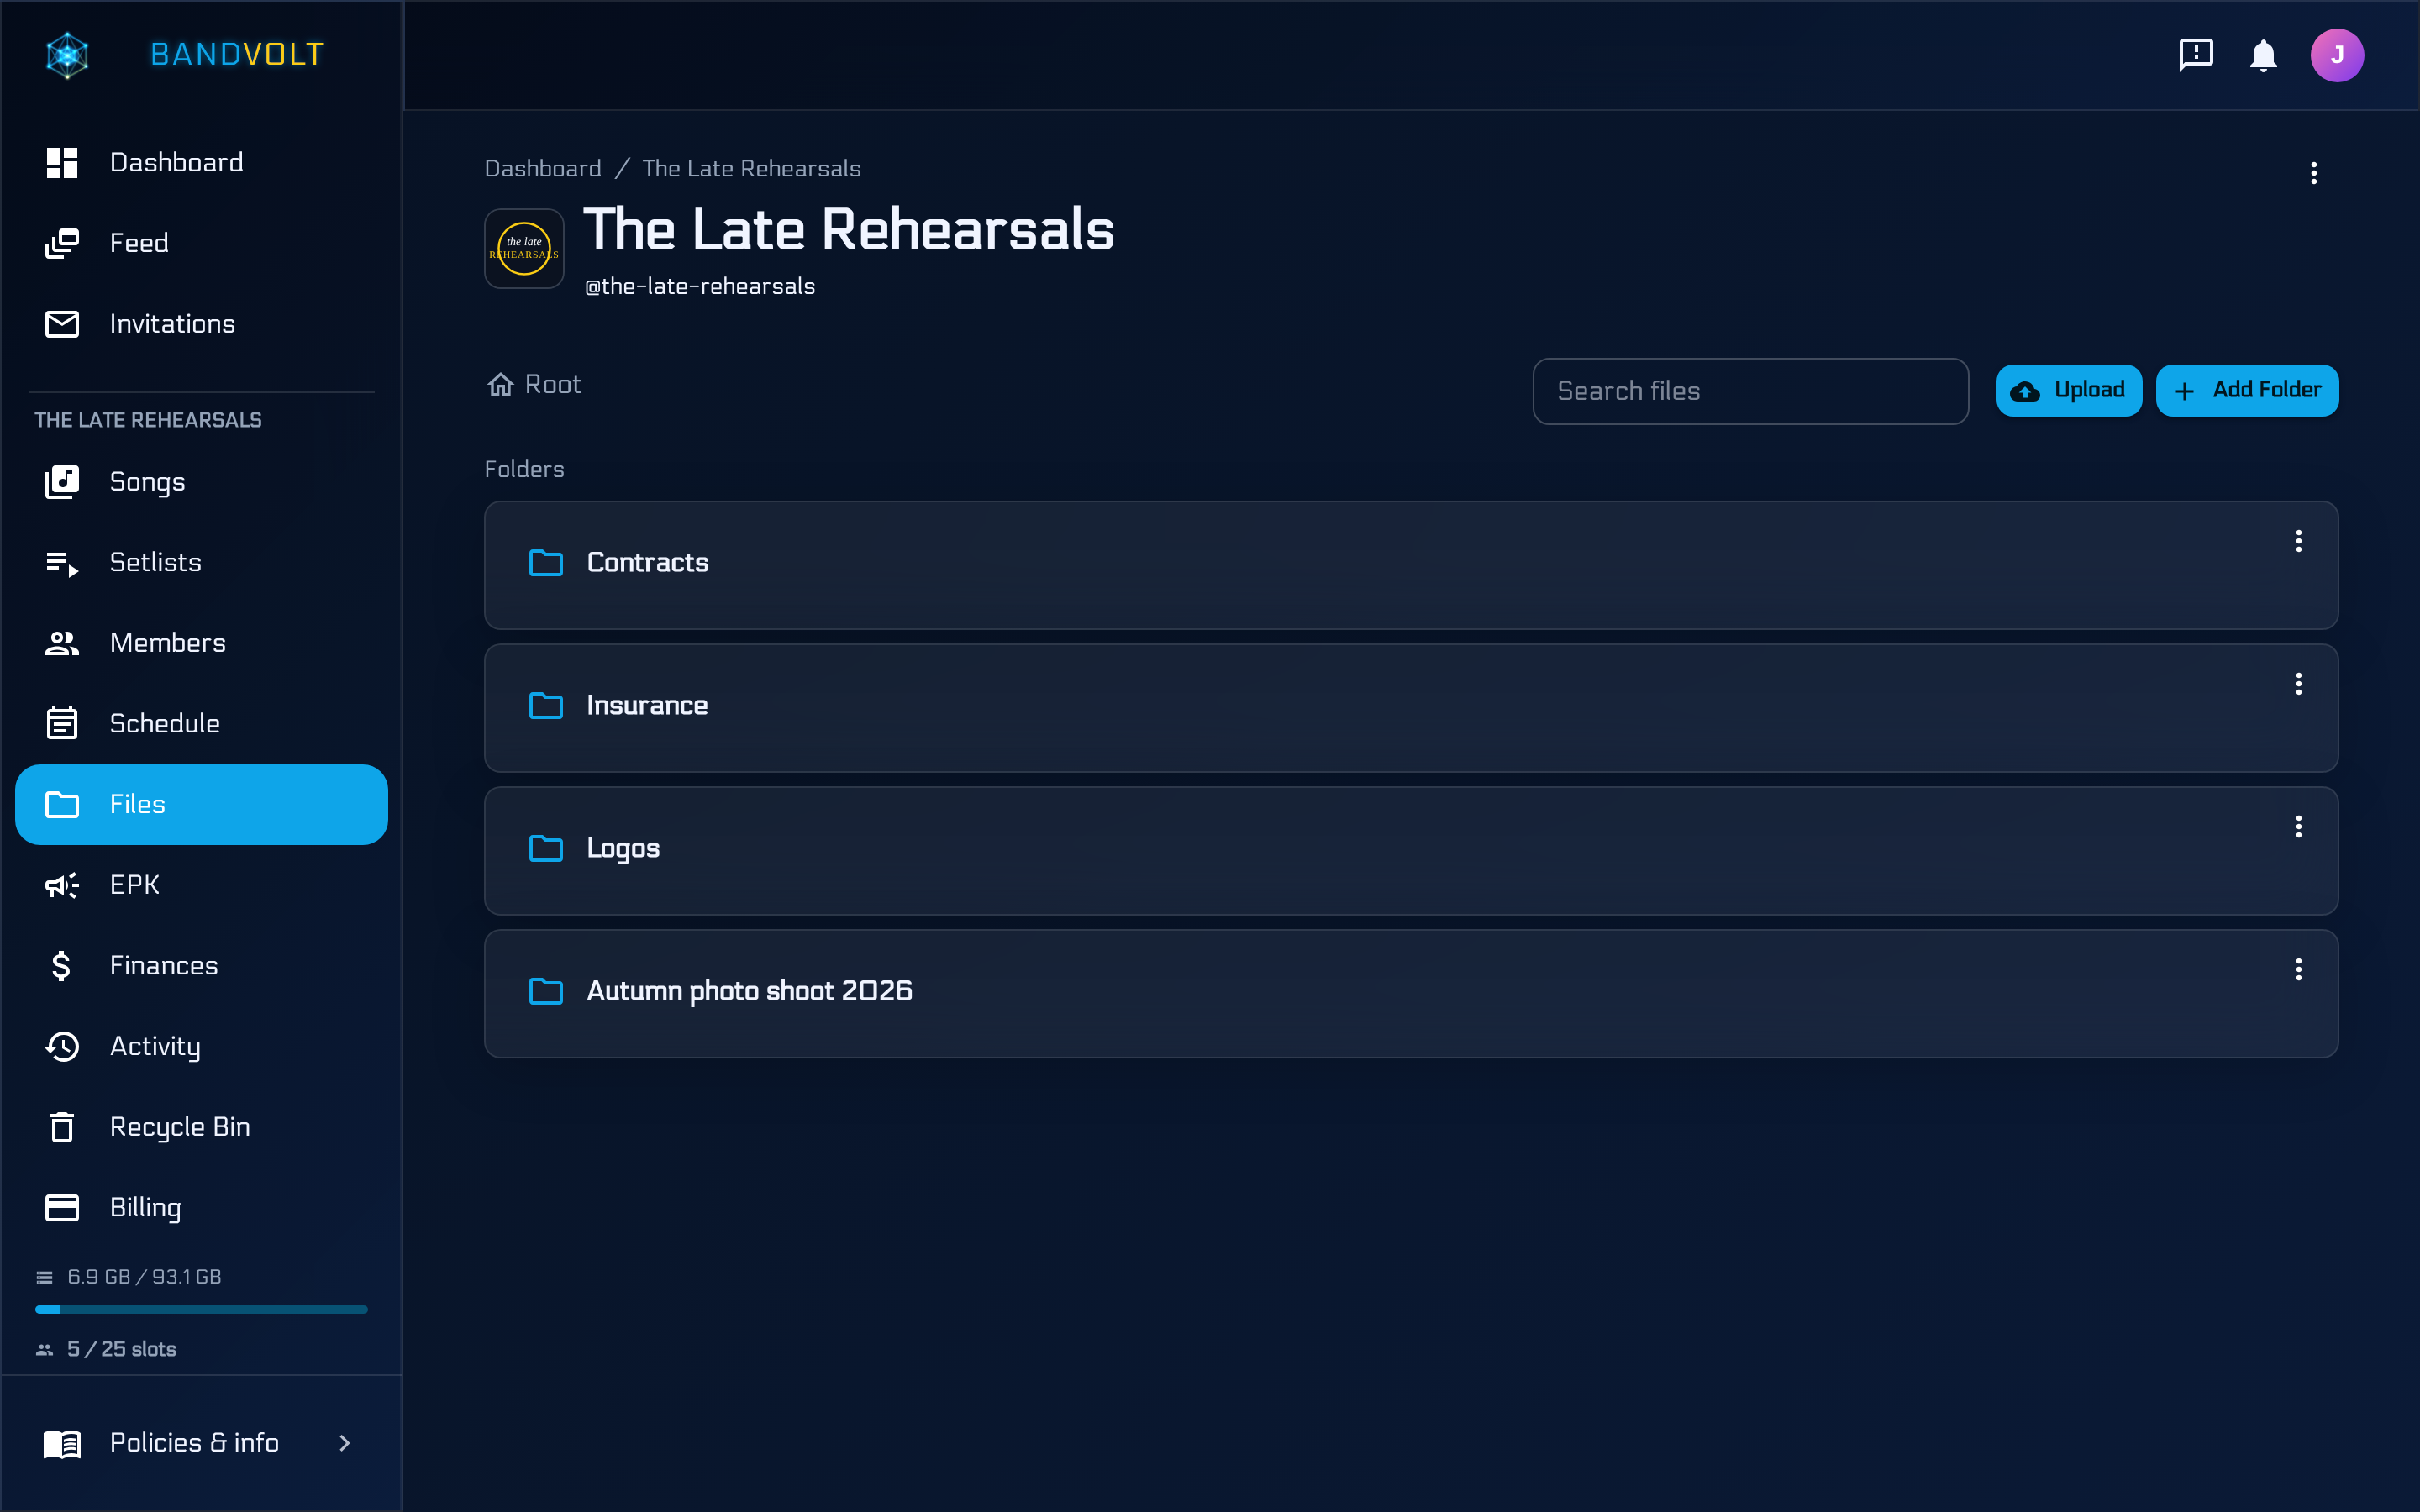Click the 5 / 25 slots text
Screen dimensions: 2420x1512
(121, 1349)
